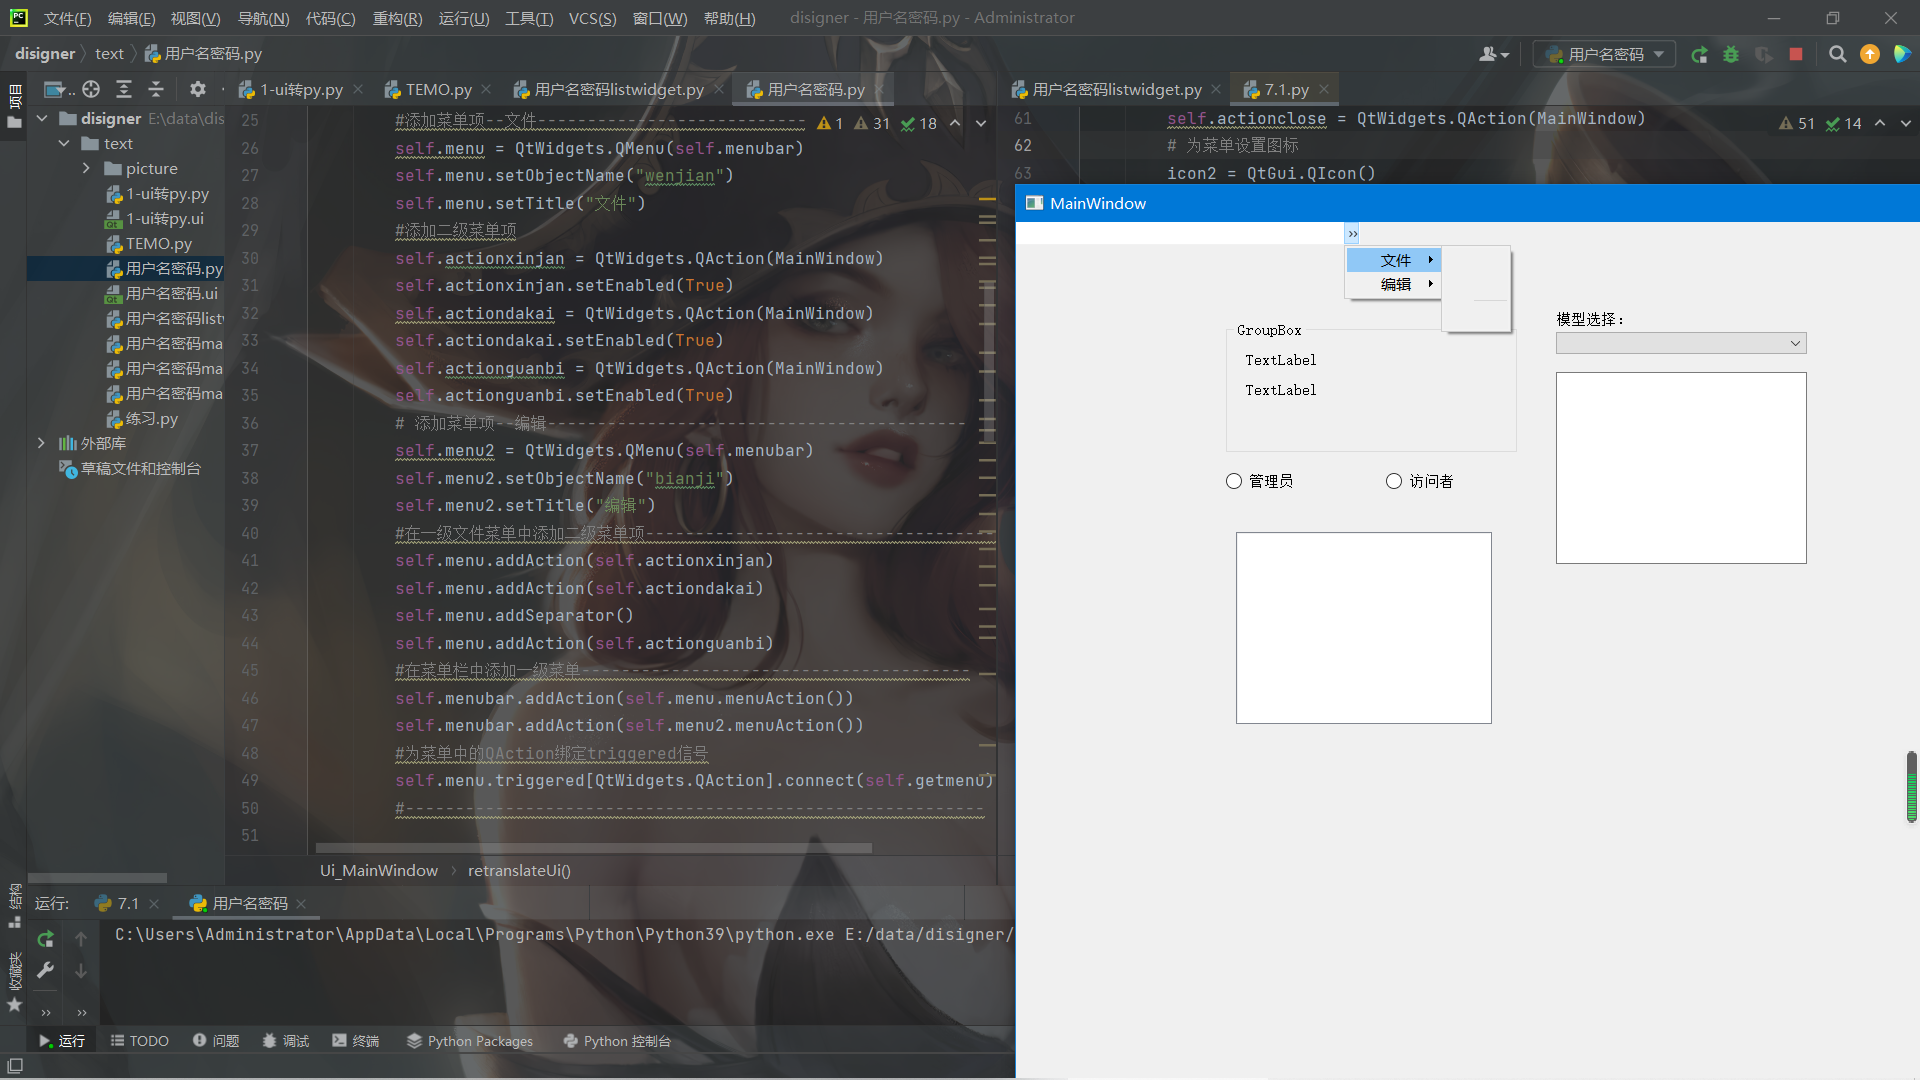Stop the running program with the red square
The height and width of the screenshot is (1080, 1920).
(x=1796, y=55)
